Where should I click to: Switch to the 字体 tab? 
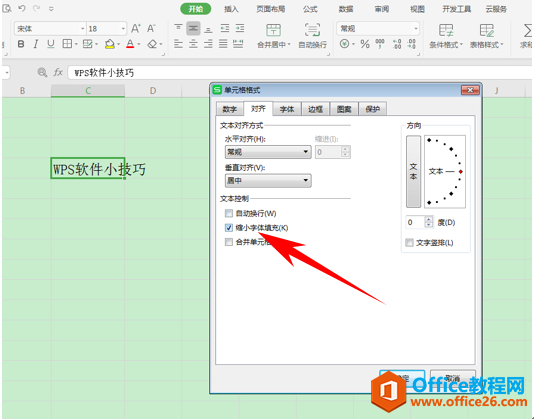pyautogui.click(x=287, y=109)
